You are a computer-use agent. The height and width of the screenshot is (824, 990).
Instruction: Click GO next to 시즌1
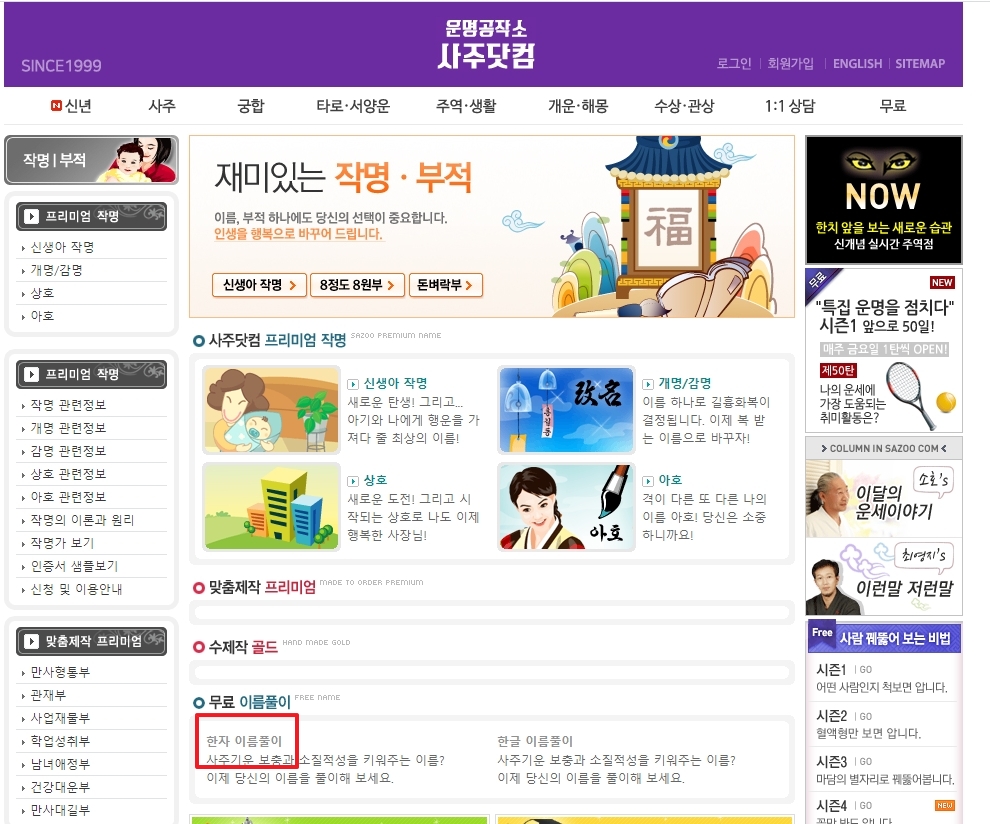(866, 670)
